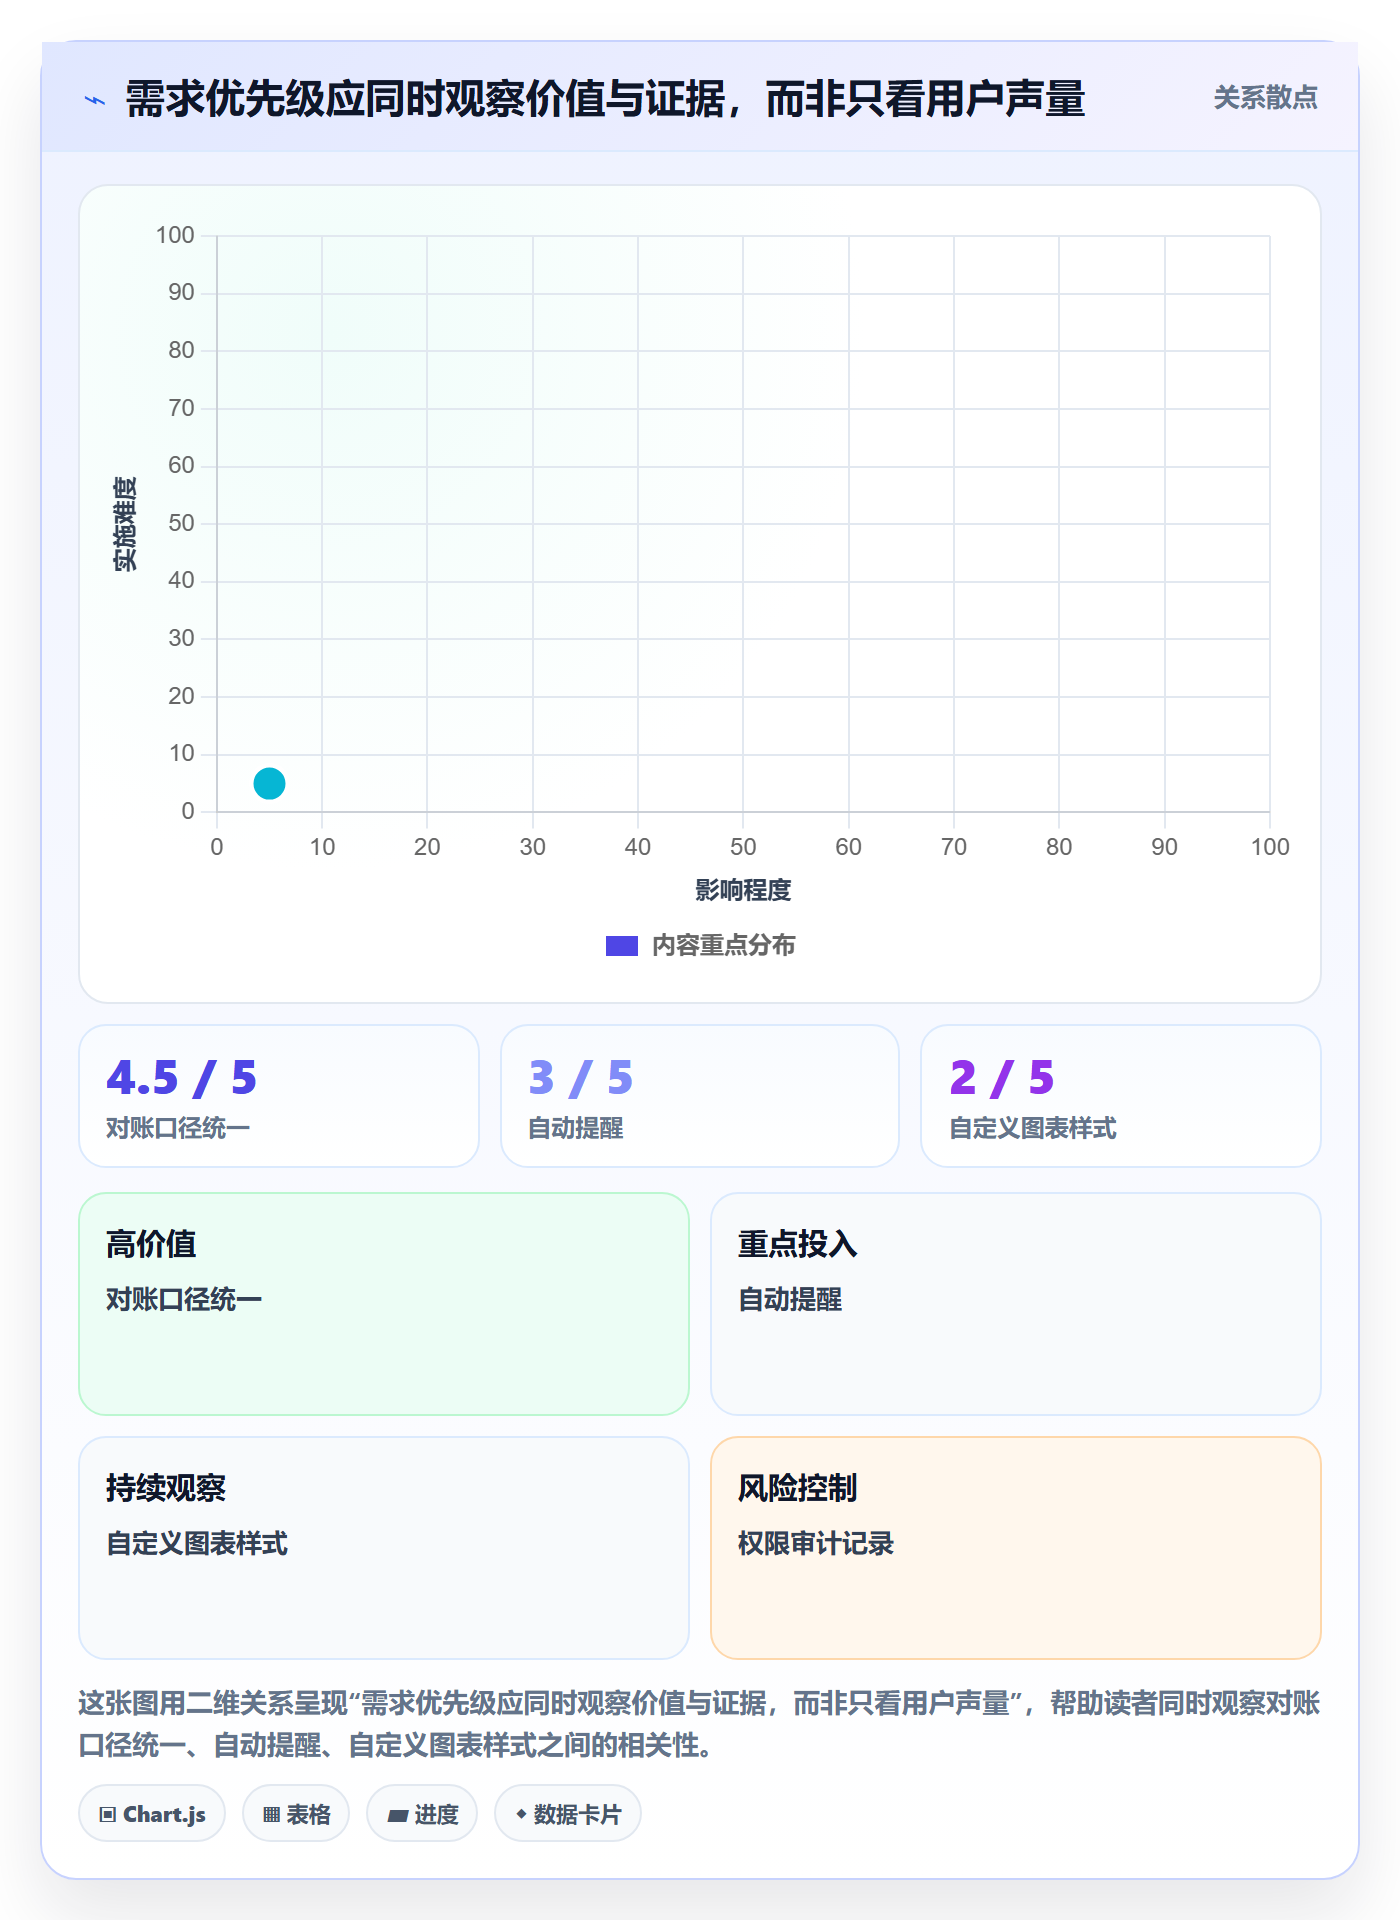Image resolution: width=1400 pixels, height=1920 pixels.
Task: Select the cyan scatter data point
Action: tap(269, 783)
